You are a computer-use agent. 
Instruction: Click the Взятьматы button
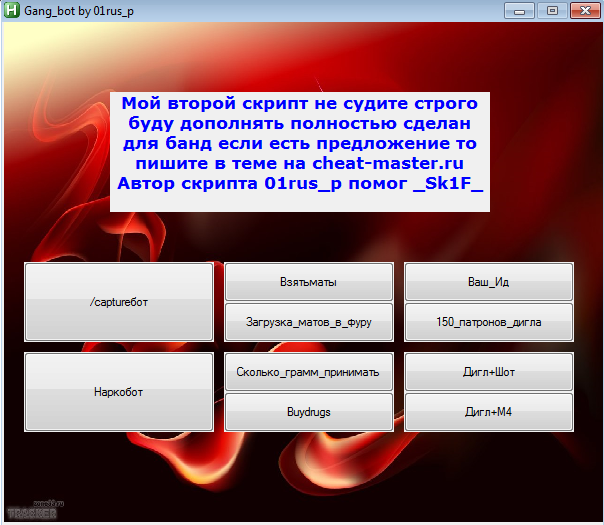click(x=308, y=282)
